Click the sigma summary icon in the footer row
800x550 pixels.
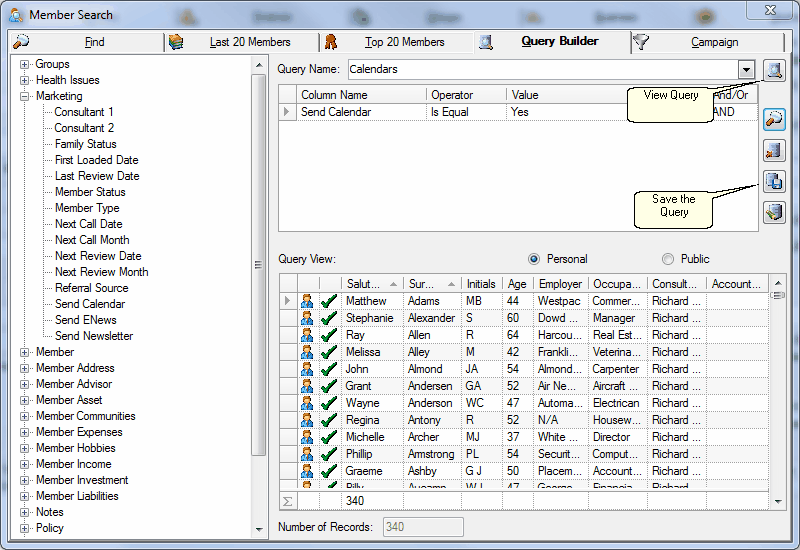(288, 501)
